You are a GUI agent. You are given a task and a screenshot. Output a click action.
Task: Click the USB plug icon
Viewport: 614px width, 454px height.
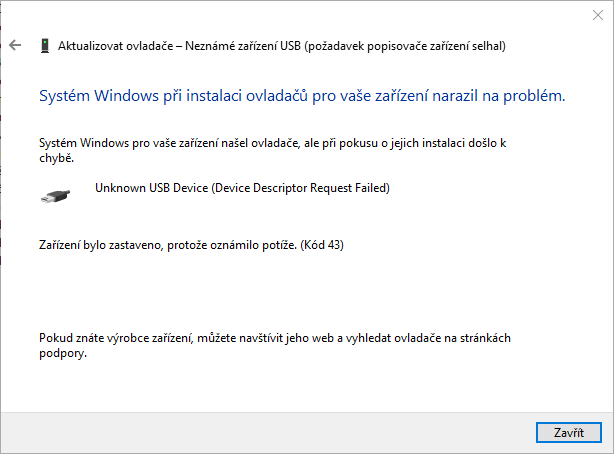click(54, 197)
